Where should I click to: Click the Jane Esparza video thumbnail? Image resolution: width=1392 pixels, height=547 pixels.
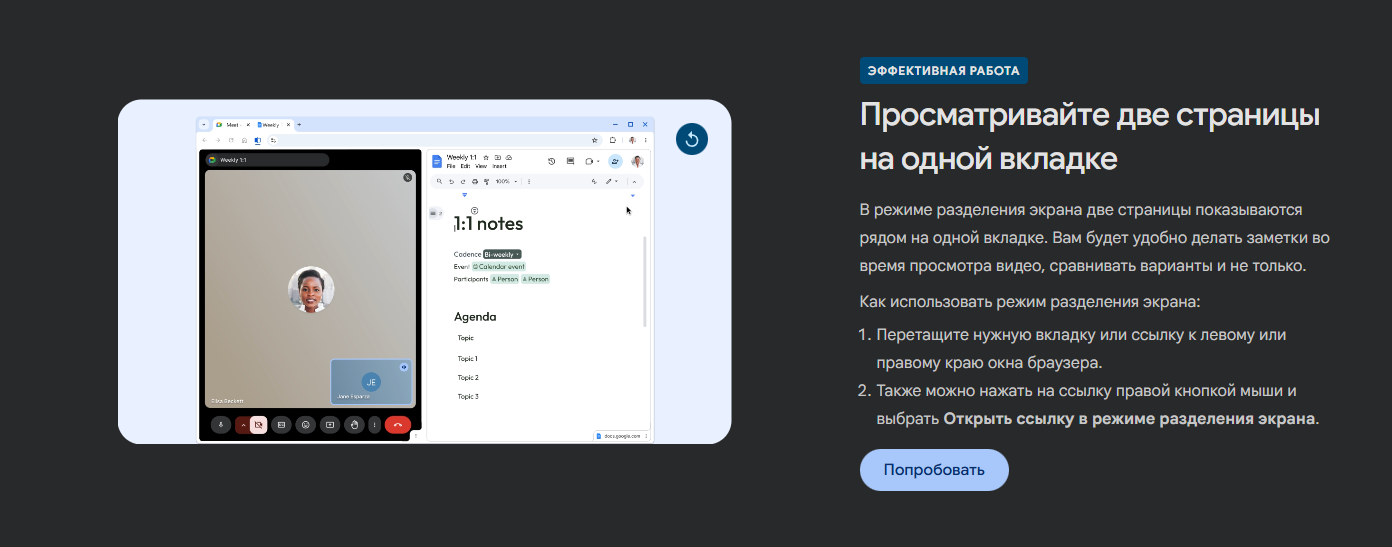(x=371, y=382)
